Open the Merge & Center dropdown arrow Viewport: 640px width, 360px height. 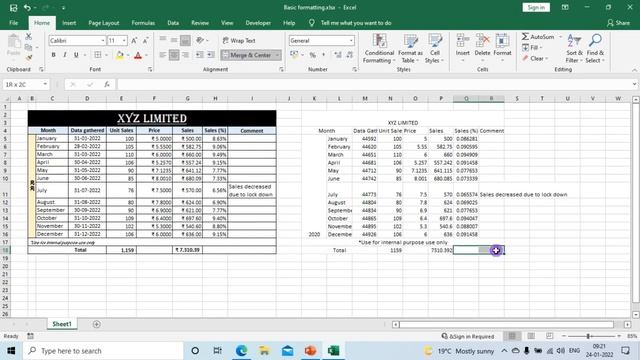277,55
